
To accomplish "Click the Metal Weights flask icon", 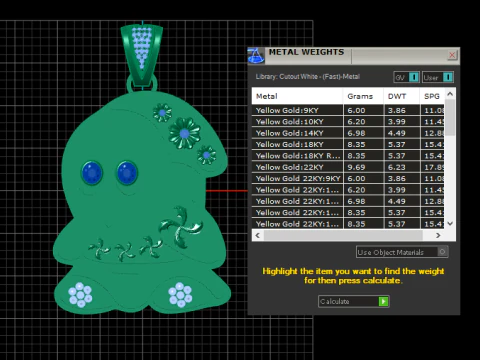I will point(256,56).
